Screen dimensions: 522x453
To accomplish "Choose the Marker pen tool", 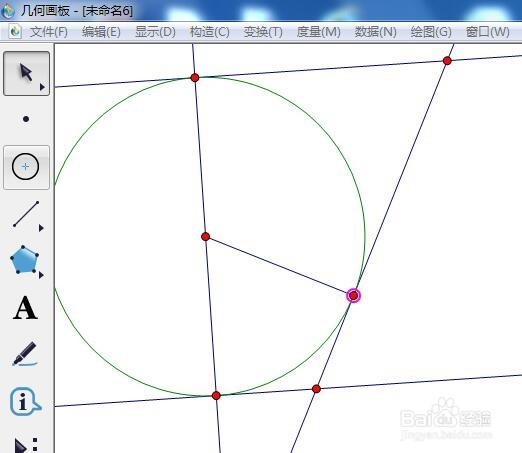I will (25, 354).
